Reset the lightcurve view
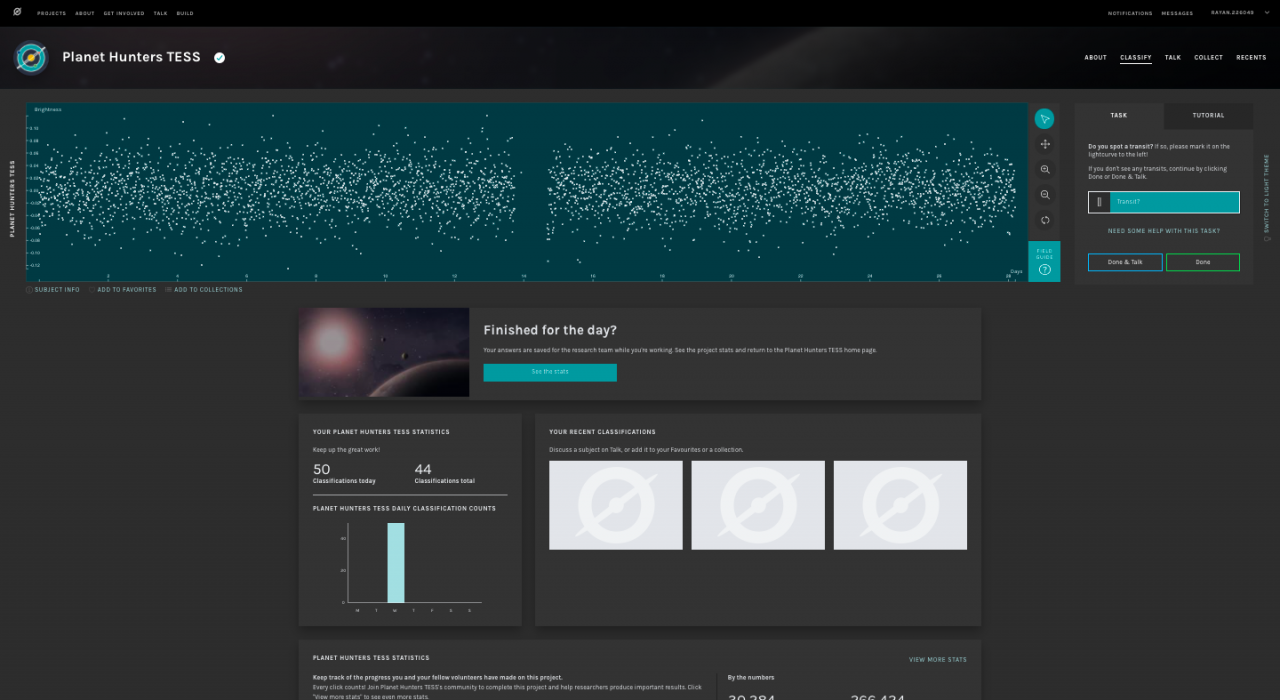Viewport: 1280px width, 700px height. (x=1044, y=220)
